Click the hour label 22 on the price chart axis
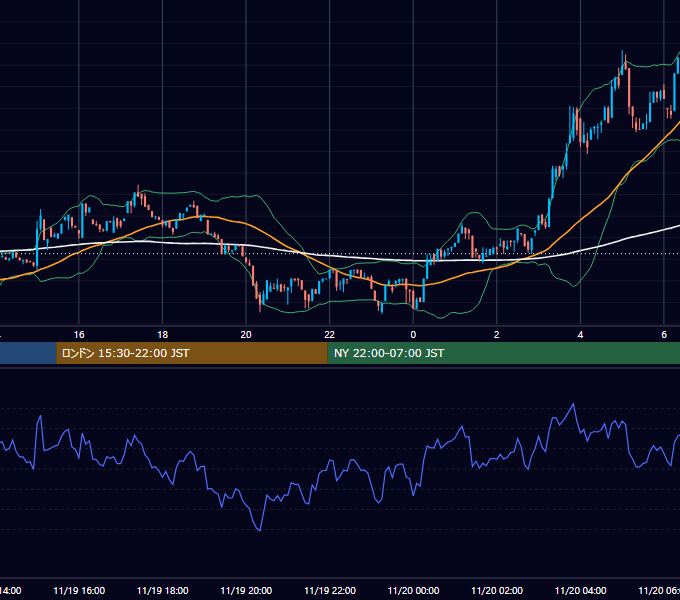 point(330,334)
